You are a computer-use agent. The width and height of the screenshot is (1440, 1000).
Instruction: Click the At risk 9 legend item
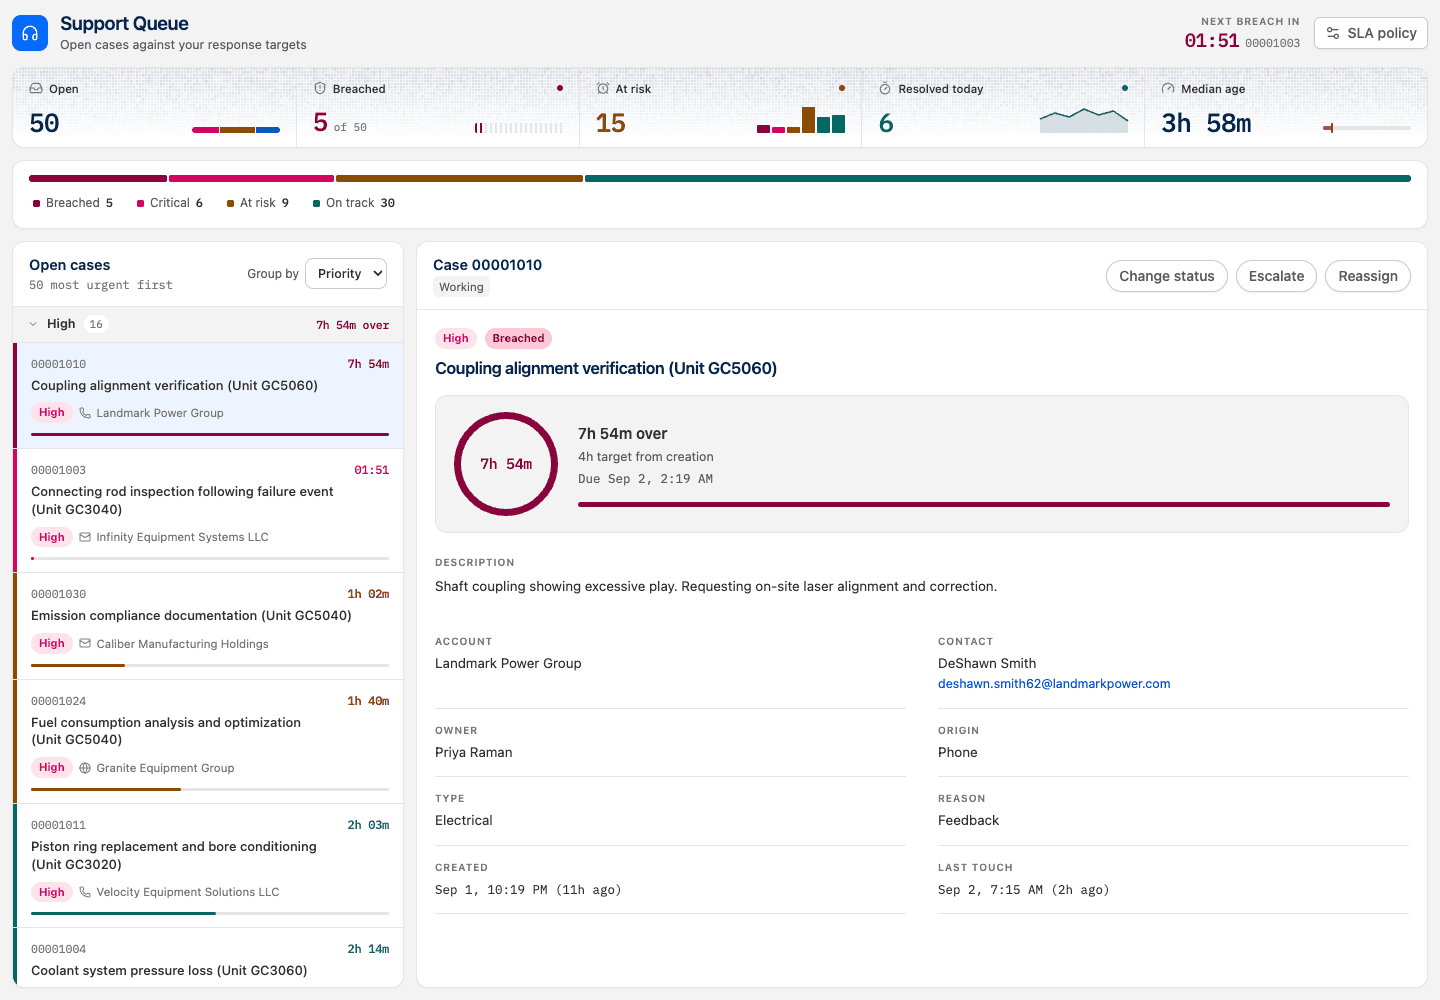258,203
